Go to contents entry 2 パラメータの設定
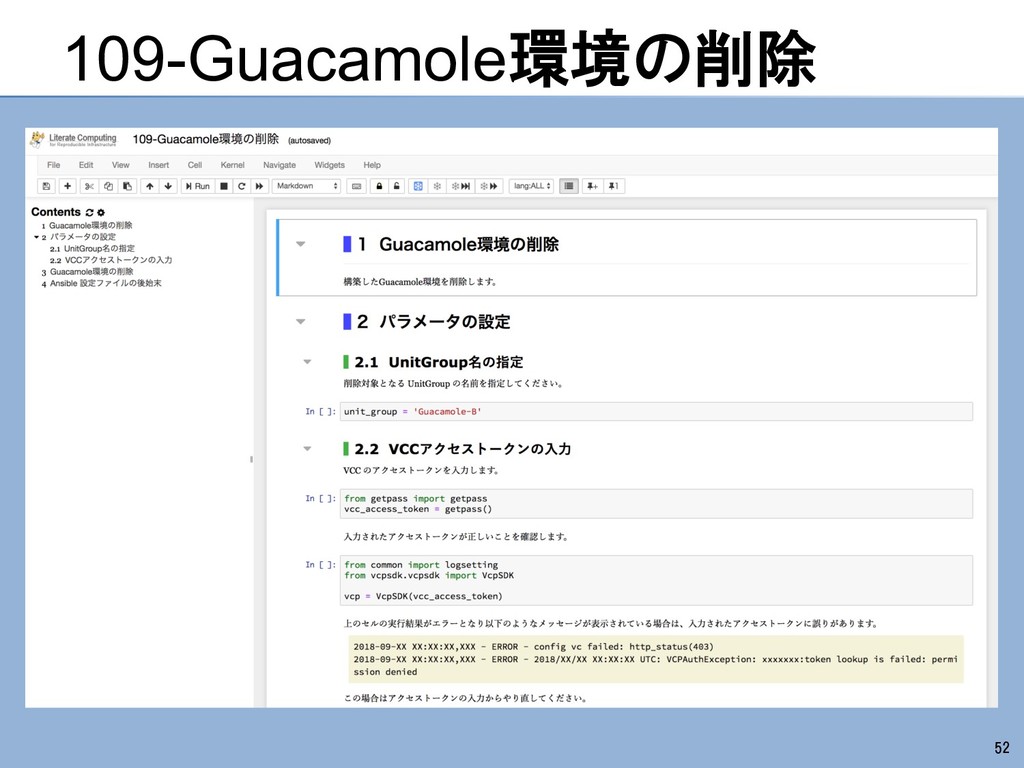The image size is (1024, 768). pyautogui.click(x=78, y=237)
